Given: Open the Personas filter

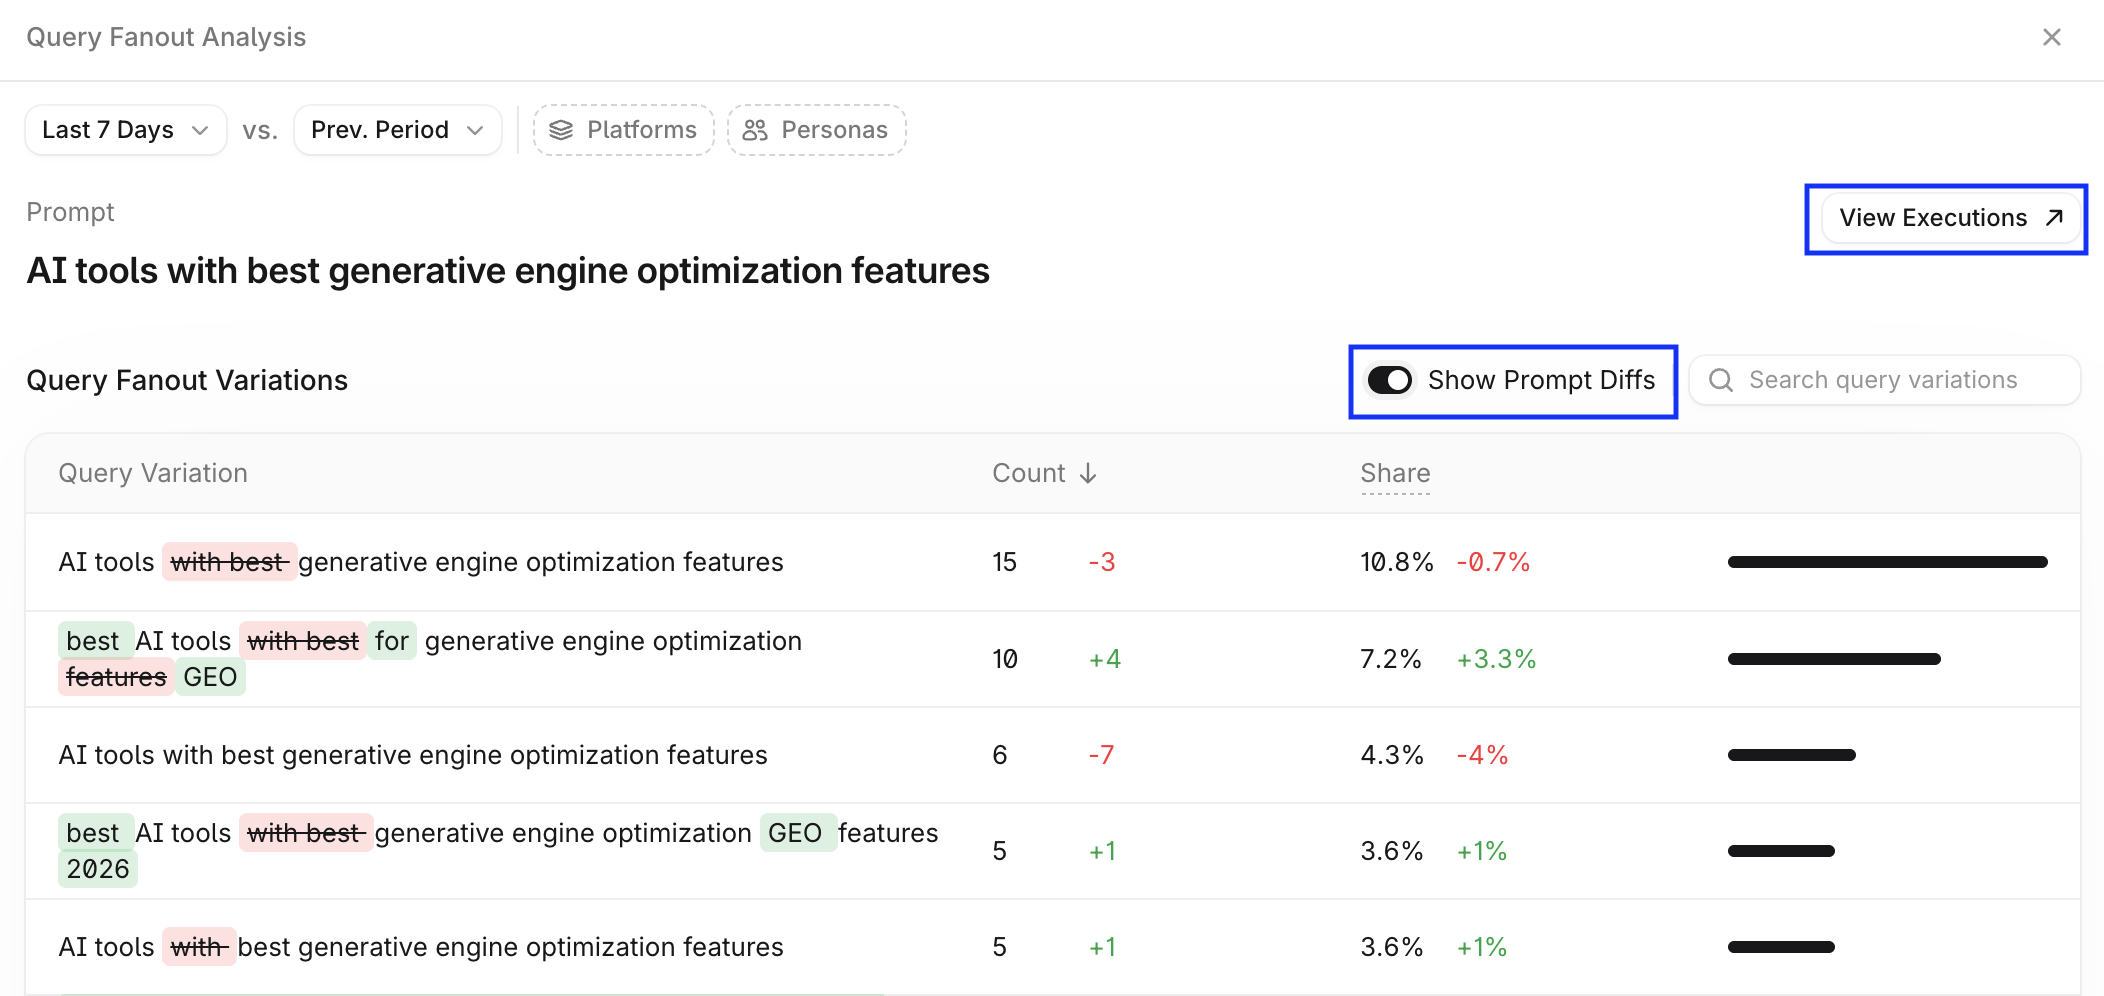Looking at the screenshot, I should (x=817, y=130).
